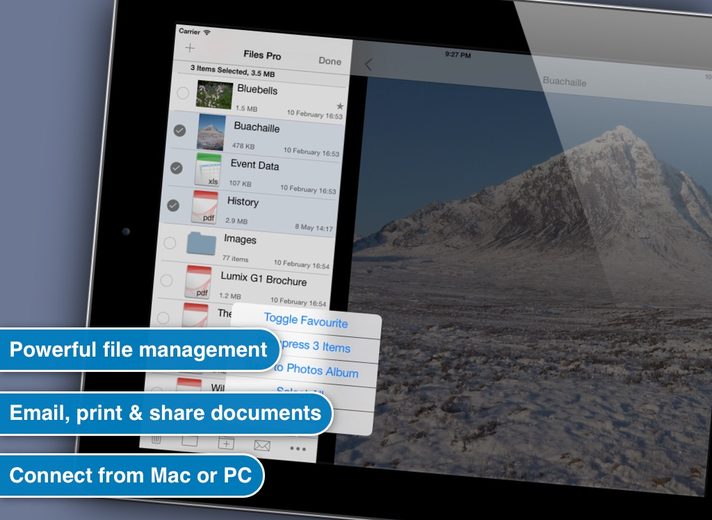Click the Lumix G1 Brochure pdf icon
The height and width of the screenshot is (520, 712).
198,282
